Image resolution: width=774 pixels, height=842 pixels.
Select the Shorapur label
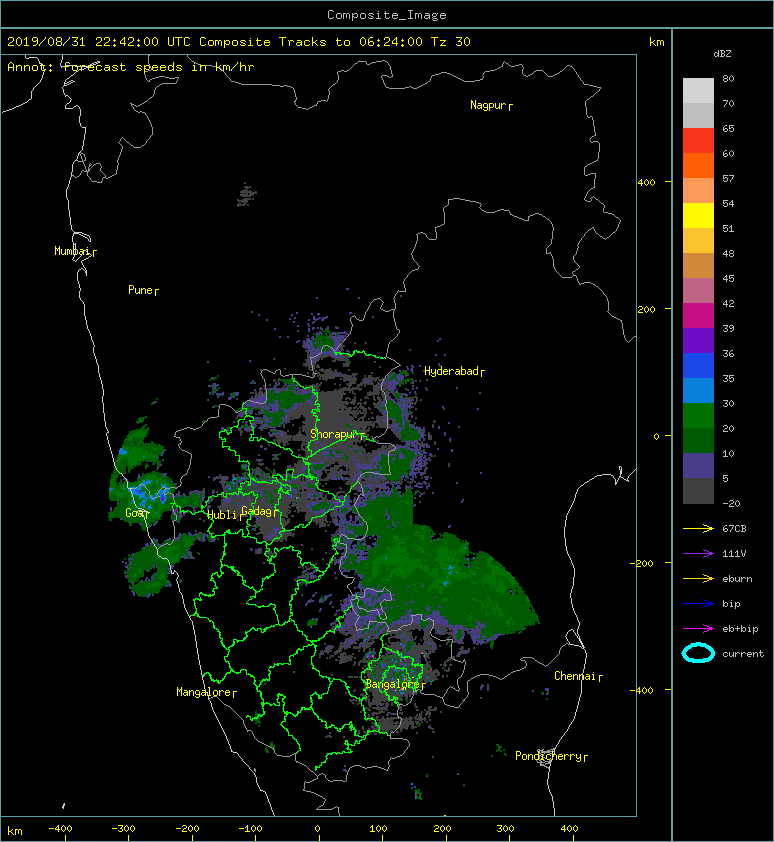tap(334, 434)
